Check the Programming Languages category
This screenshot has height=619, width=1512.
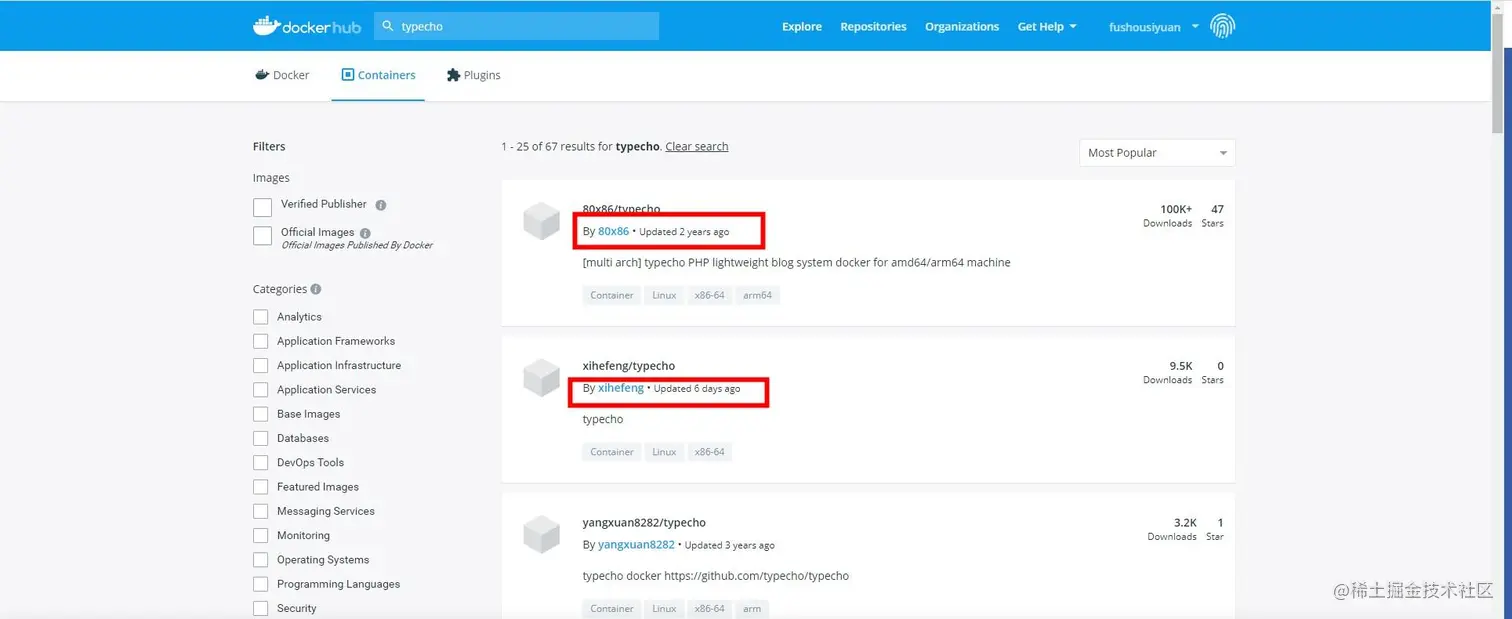pos(261,584)
